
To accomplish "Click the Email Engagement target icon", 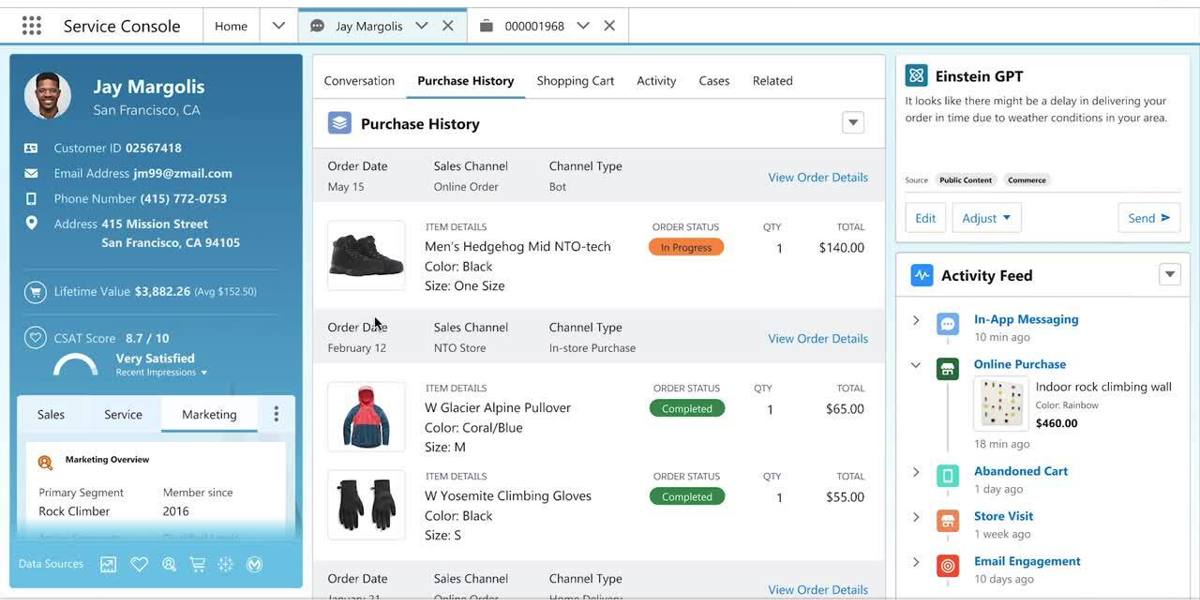I will pyautogui.click(x=947, y=566).
